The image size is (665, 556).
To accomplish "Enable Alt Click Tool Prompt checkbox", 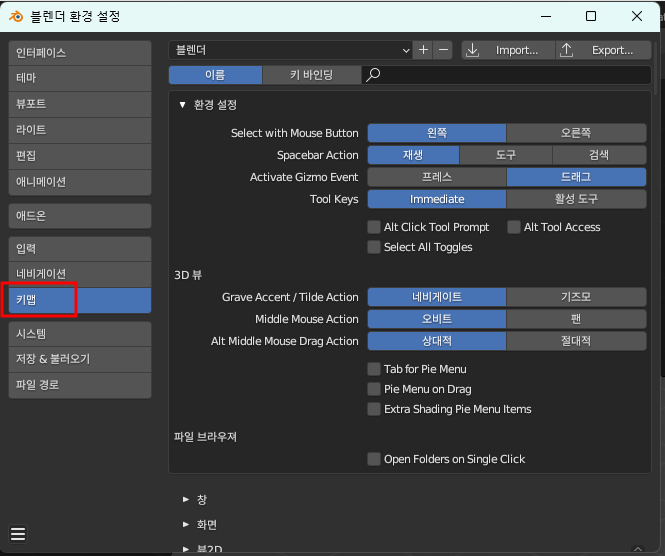I will coord(374,227).
